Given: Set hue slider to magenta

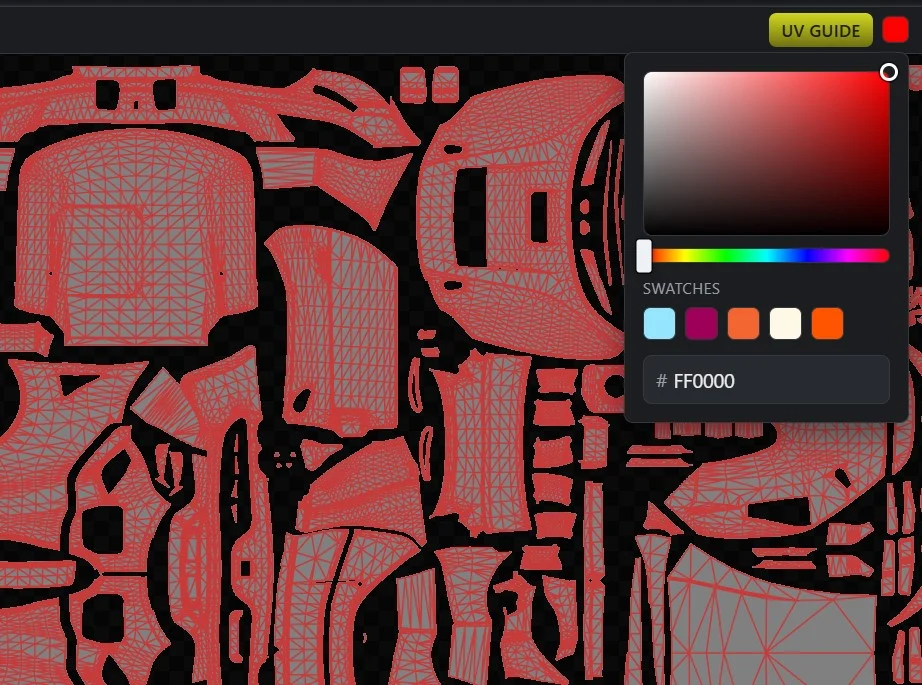Looking at the screenshot, I should [x=848, y=256].
